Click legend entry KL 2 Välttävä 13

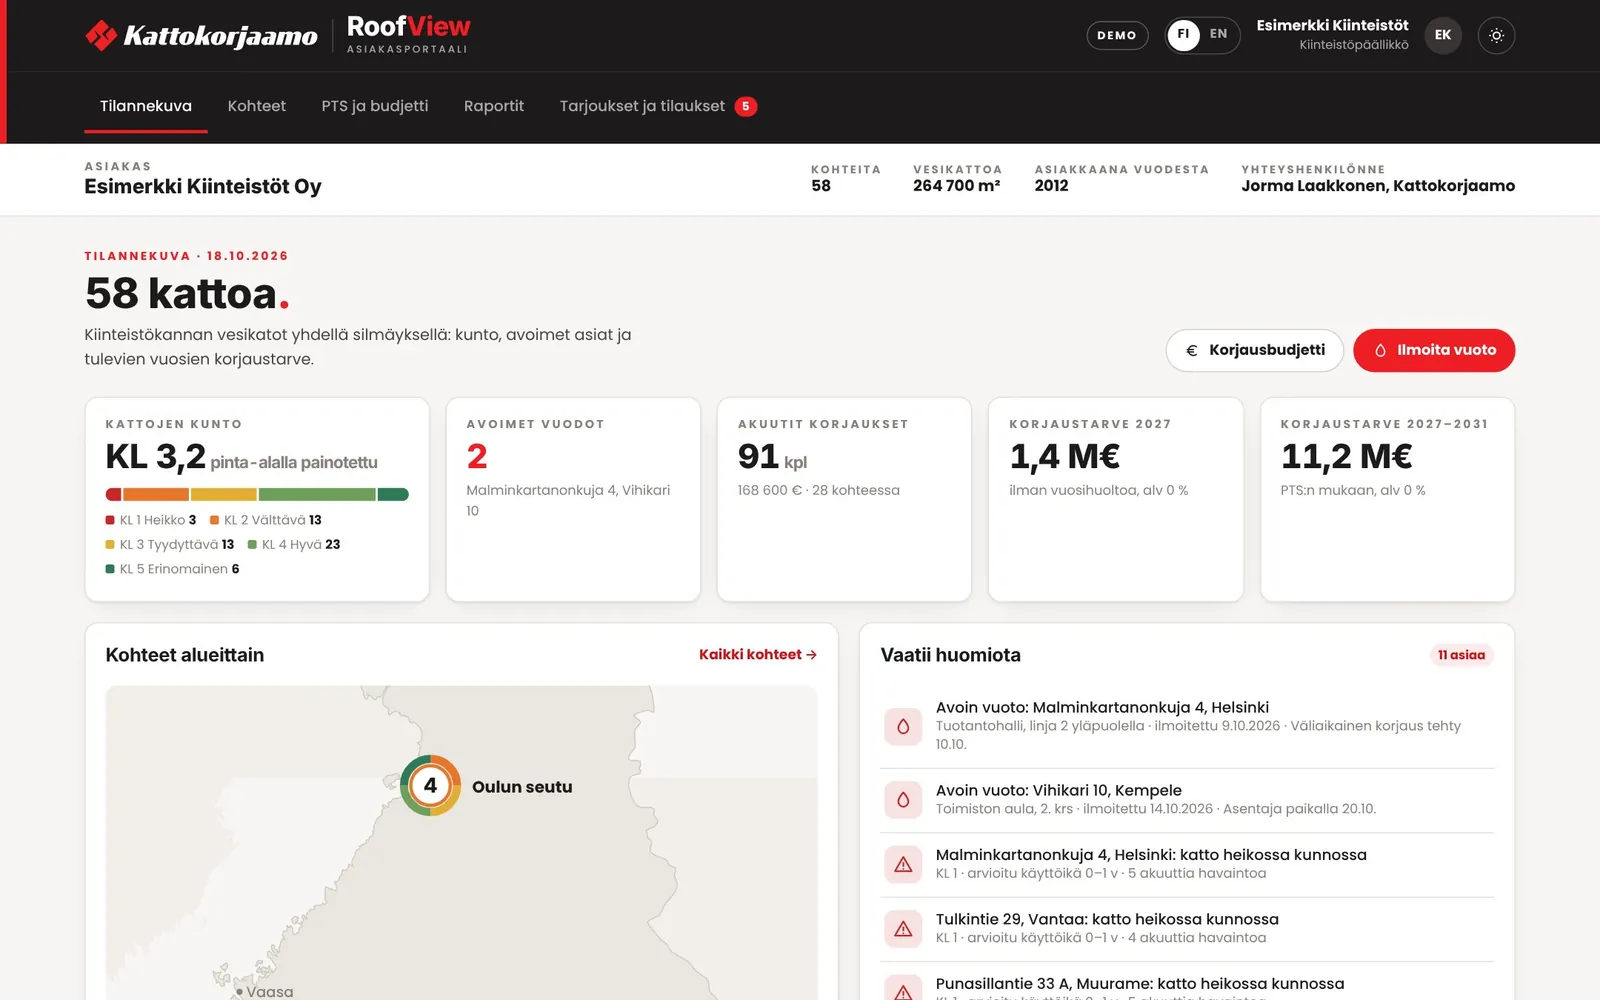click(266, 520)
